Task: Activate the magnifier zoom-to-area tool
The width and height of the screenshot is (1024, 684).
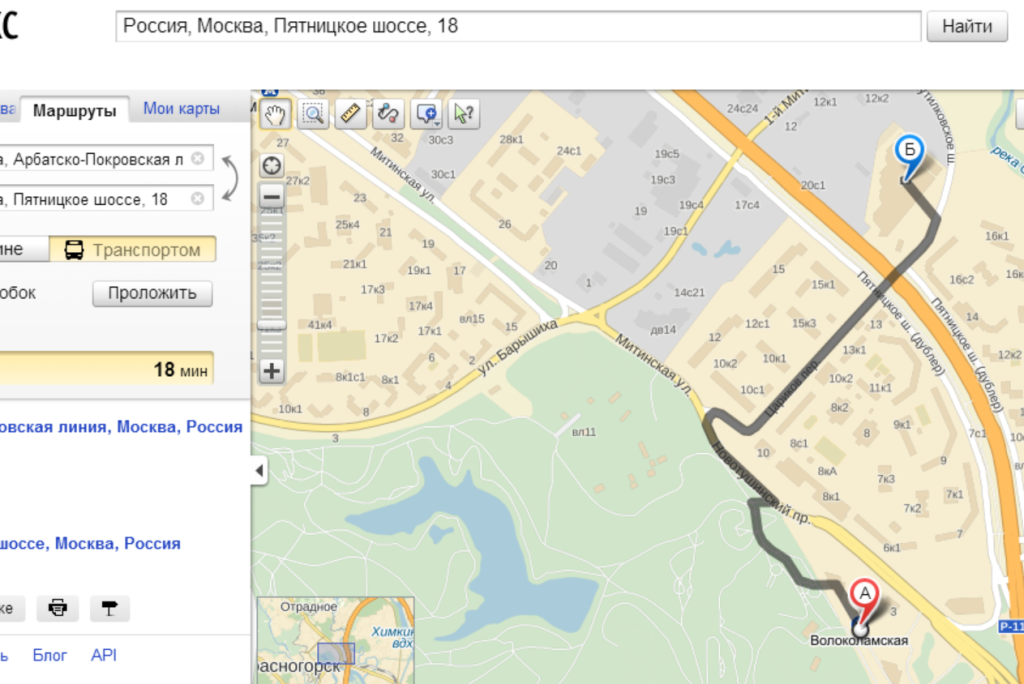Action: coord(313,114)
